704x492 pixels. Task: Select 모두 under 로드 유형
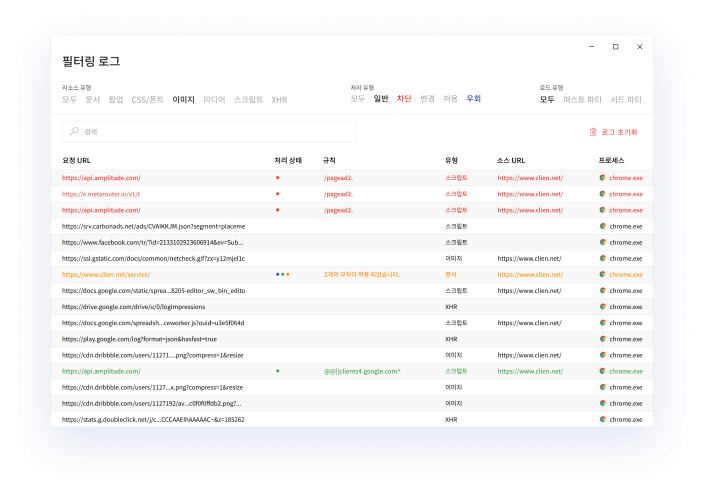pyautogui.click(x=547, y=99)
